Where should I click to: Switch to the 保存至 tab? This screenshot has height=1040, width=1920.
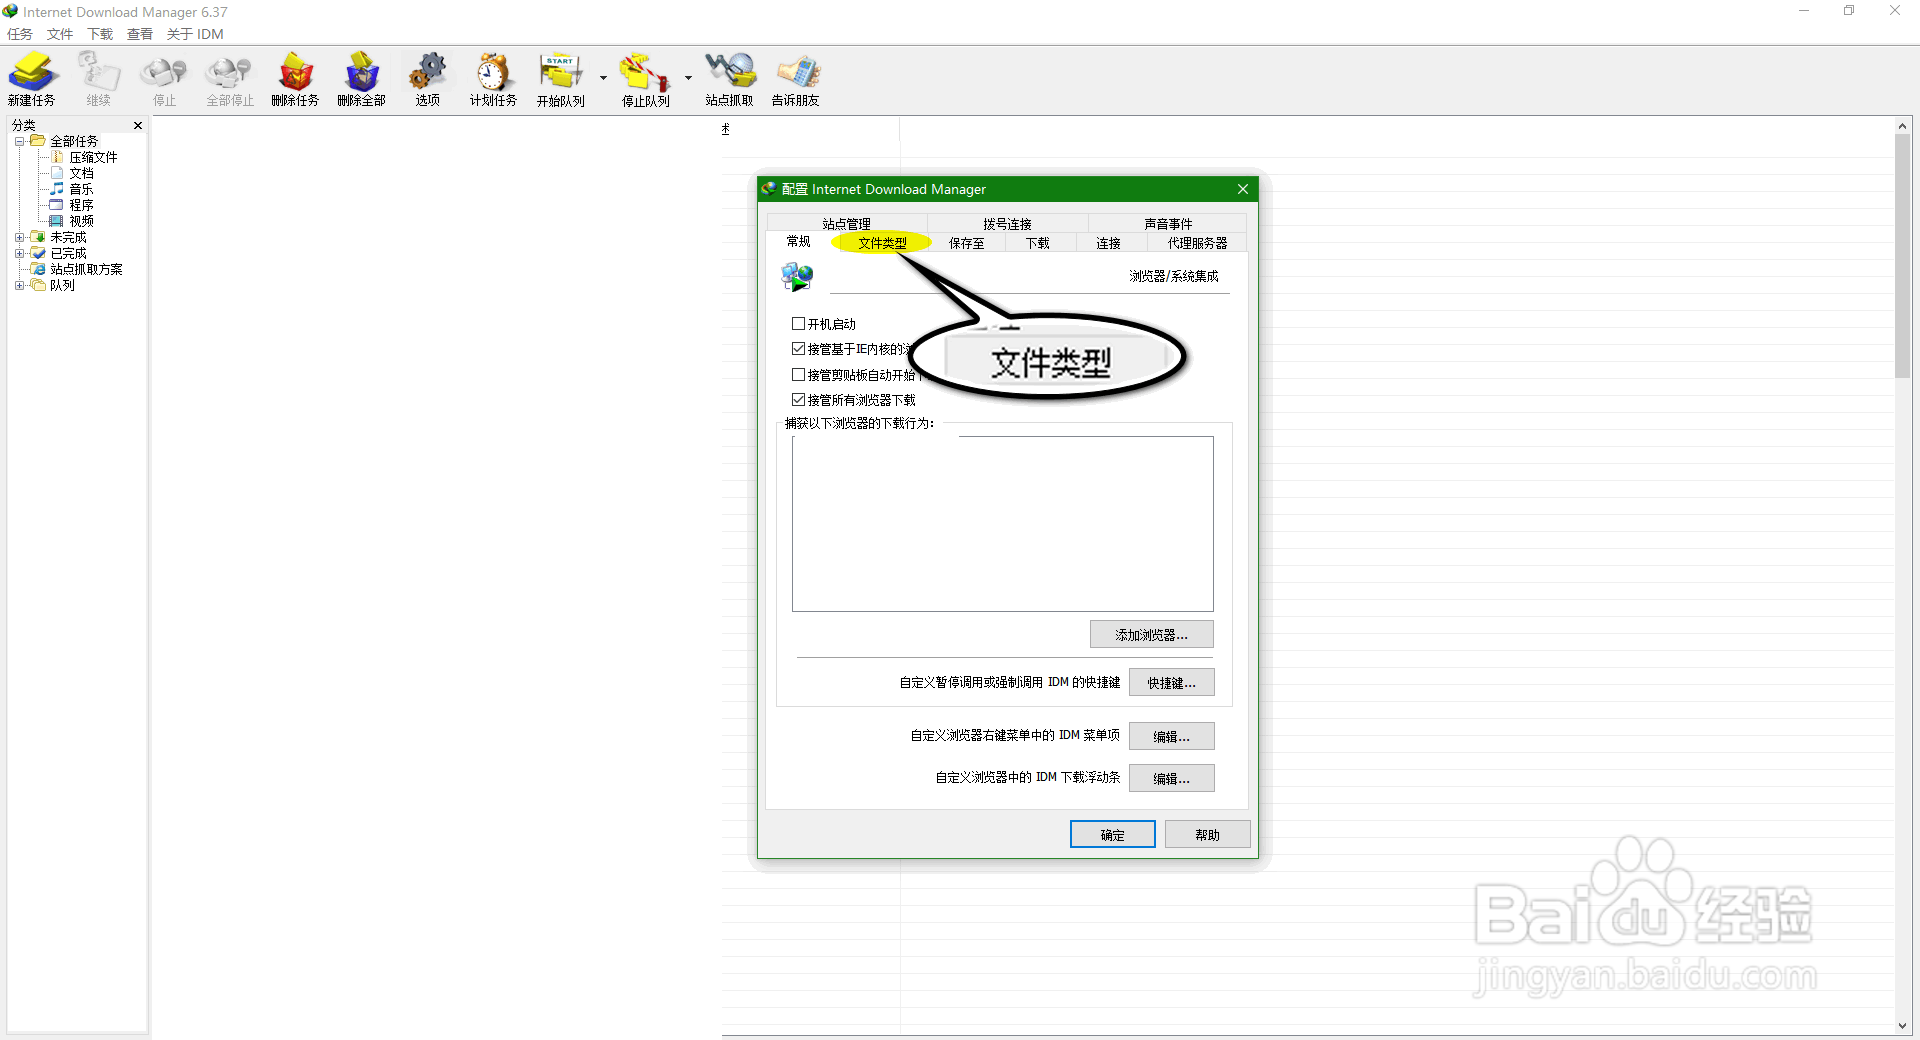(966, 243)
